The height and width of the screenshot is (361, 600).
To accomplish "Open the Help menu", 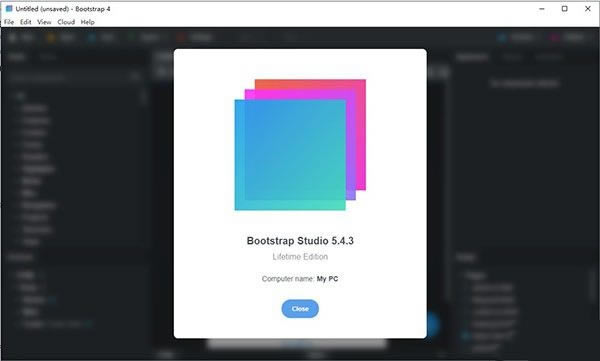I will (88, 22).
